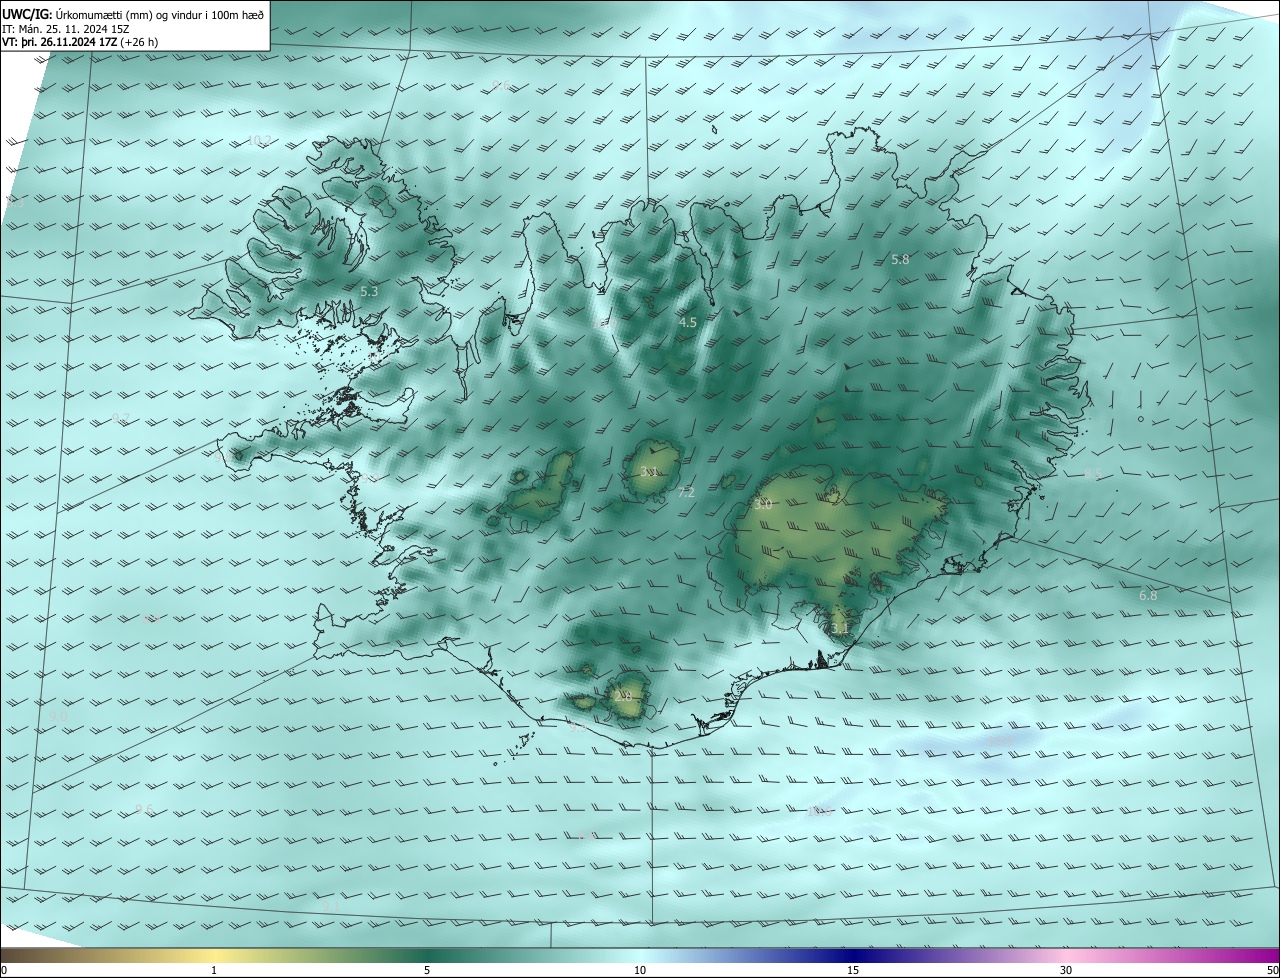Click the small Grímsey island north of Iceland
This screenshot has height=978, width=1280.
[715, 128]
